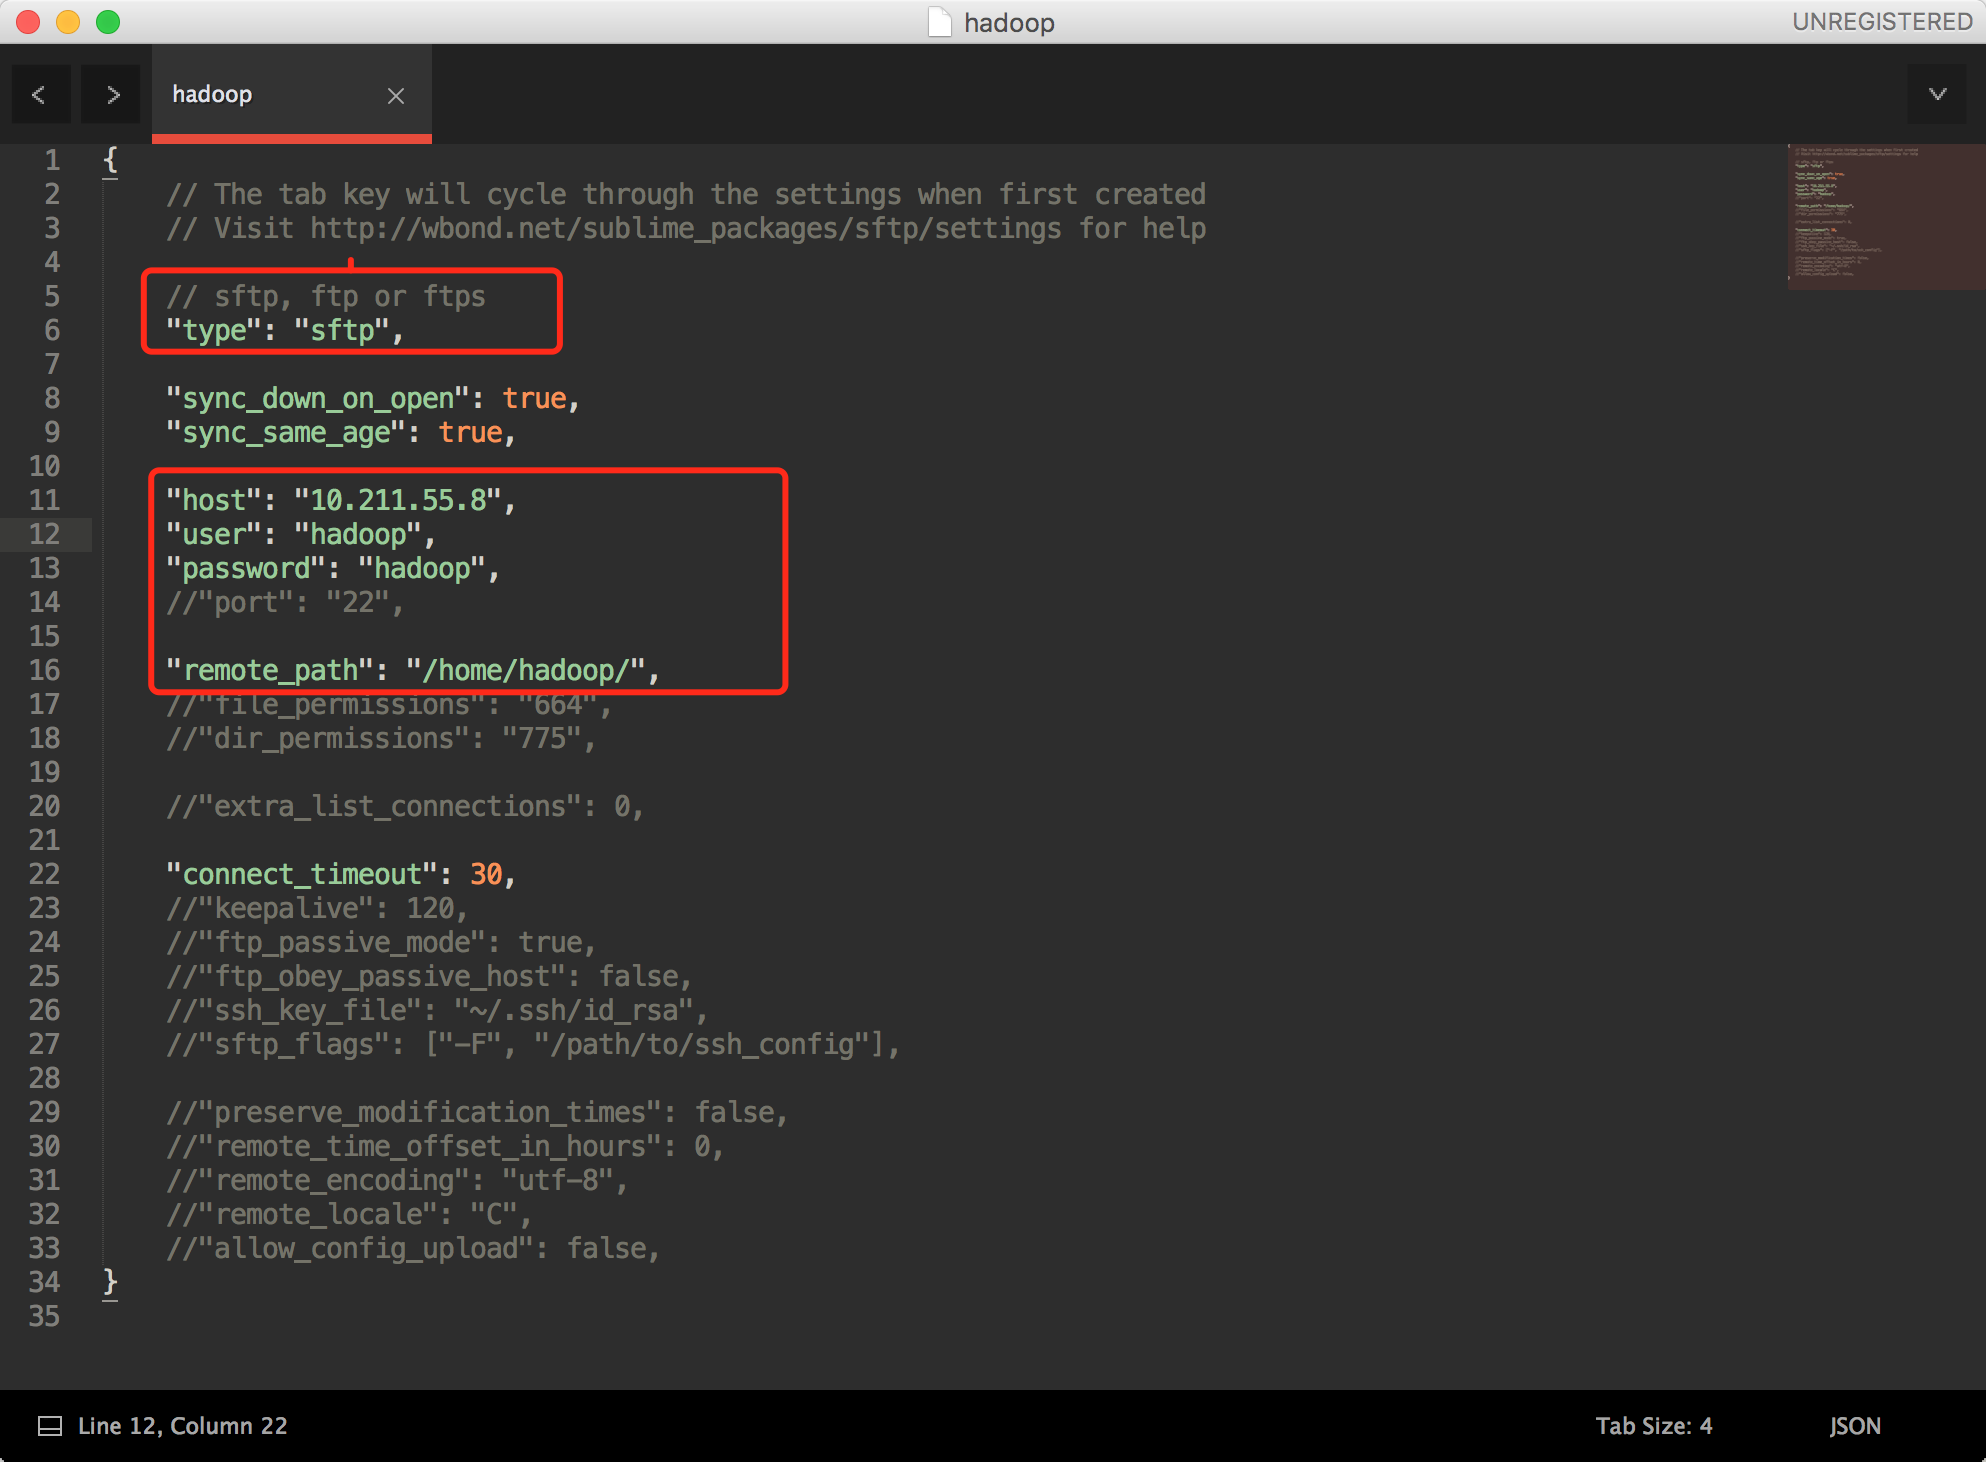Image resolution: width=1986 pixels, height=1462 pixels.
Task: Click the commented "extra_list_connections" line
Action: (x=405, y=806)
